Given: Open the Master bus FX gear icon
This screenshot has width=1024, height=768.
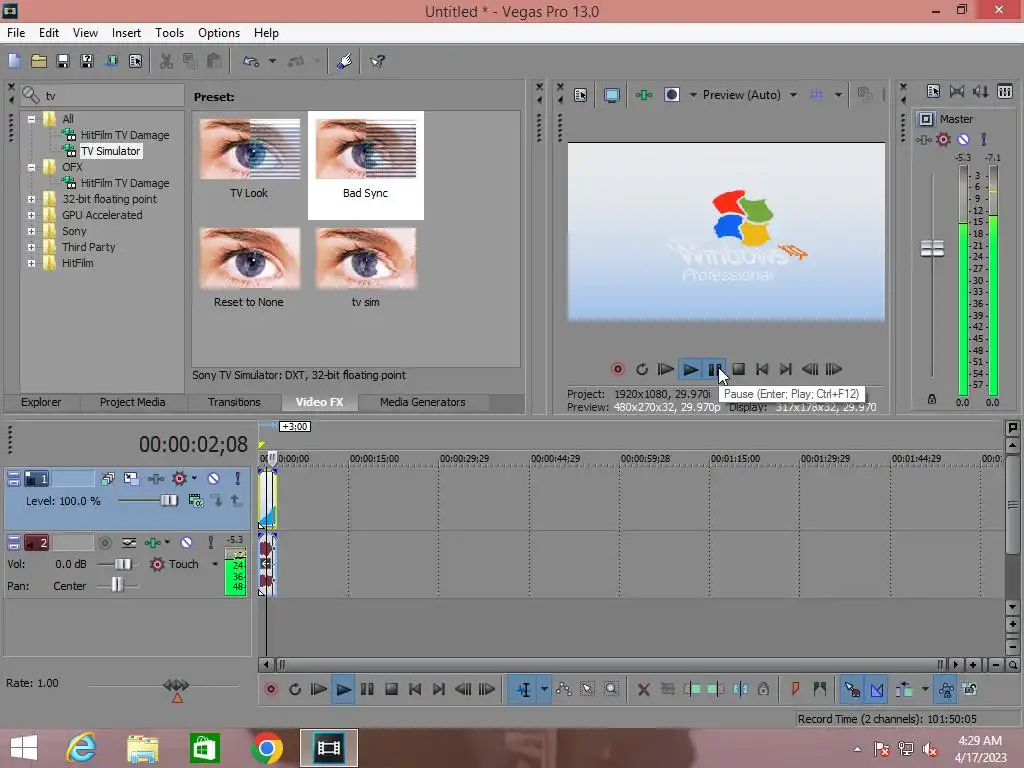Looking at the screenshot, I should [943, 140].
